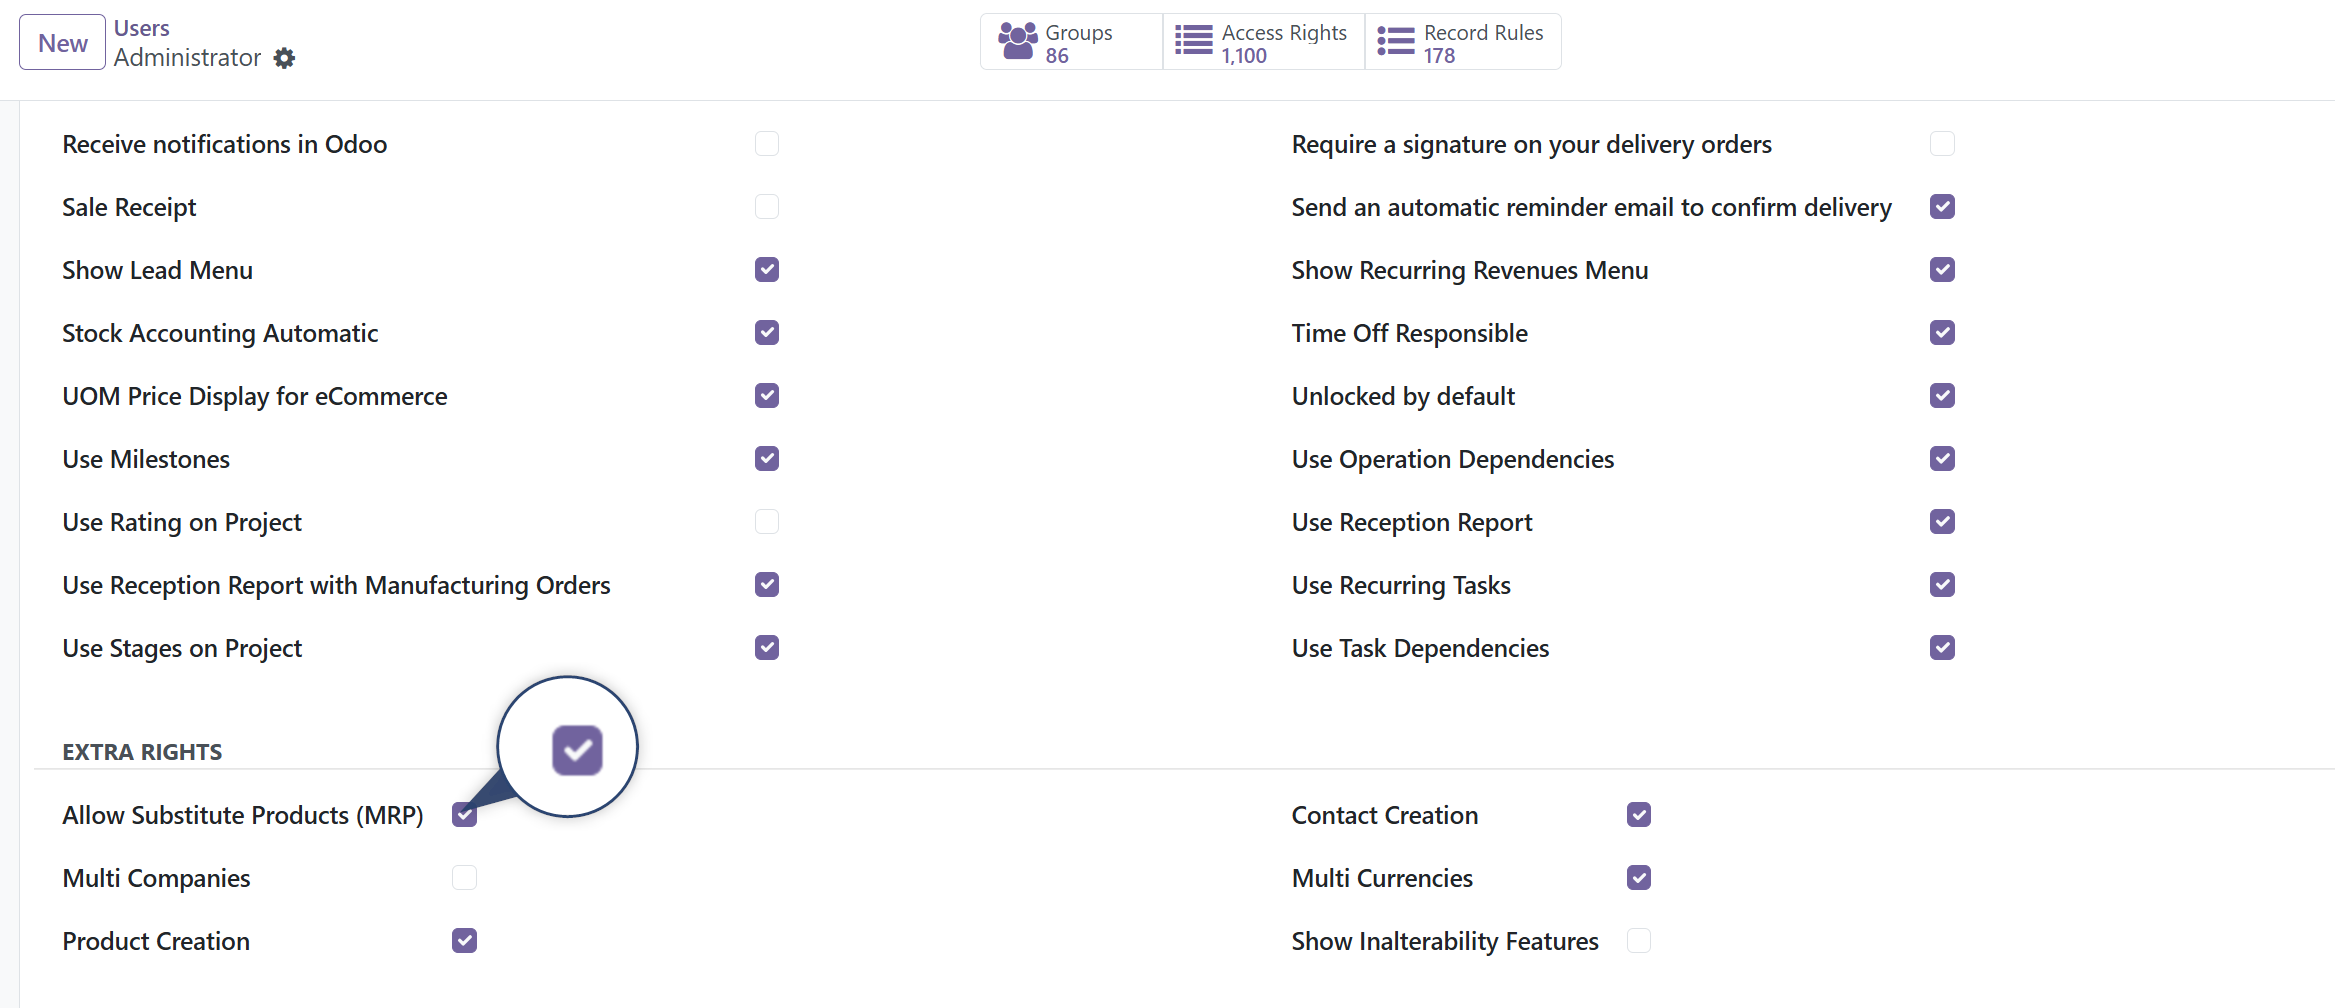Open the Record Rules 178 smart button
Image resolution: width=2335 pixels, height=1008 pixels.
tap(1462, 41)
